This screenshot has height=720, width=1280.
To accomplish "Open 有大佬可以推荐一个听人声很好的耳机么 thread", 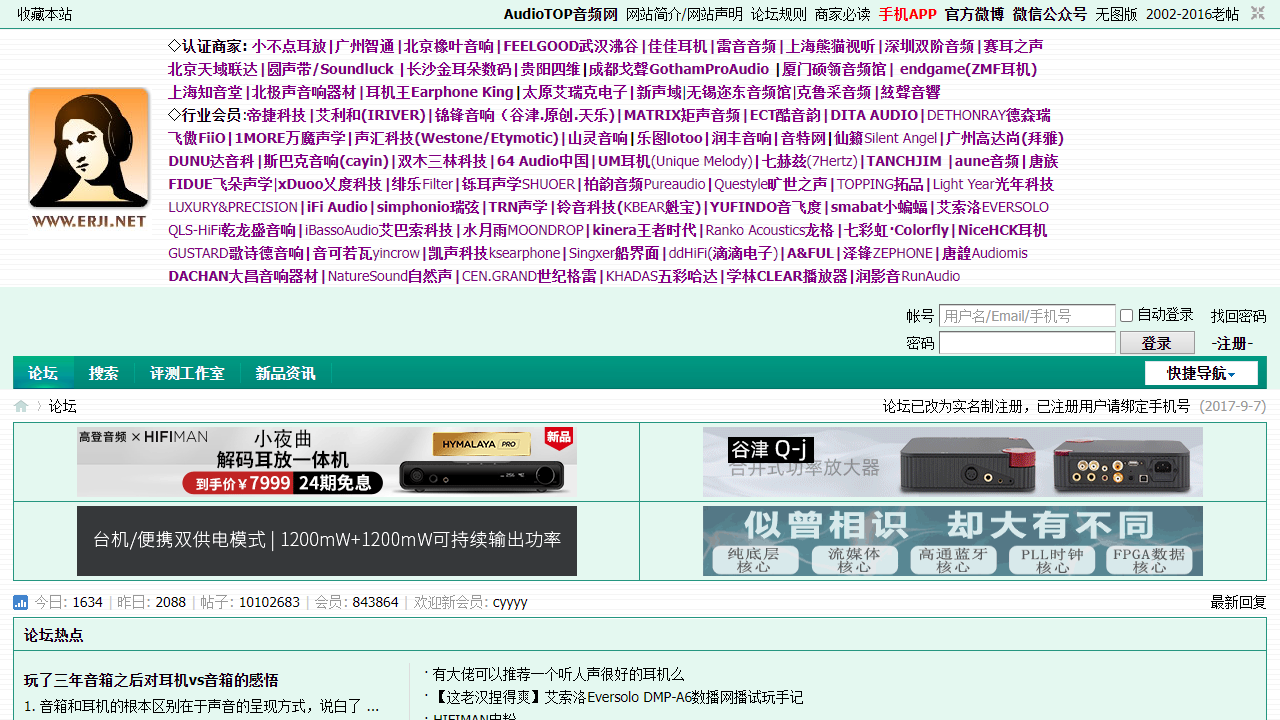I will tap(558, 675).
